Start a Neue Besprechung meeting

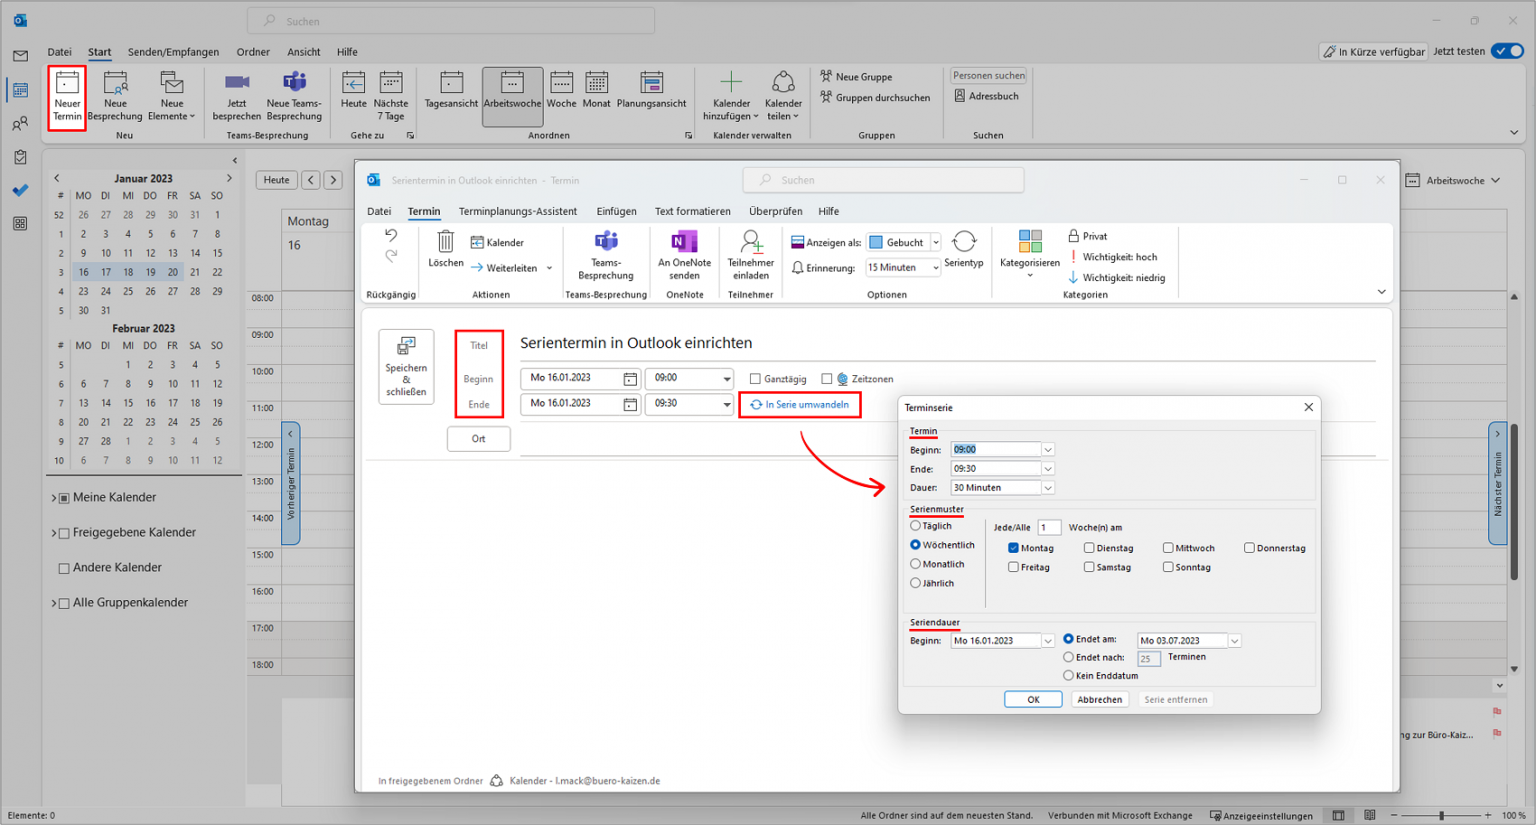[x=115, y=97]
